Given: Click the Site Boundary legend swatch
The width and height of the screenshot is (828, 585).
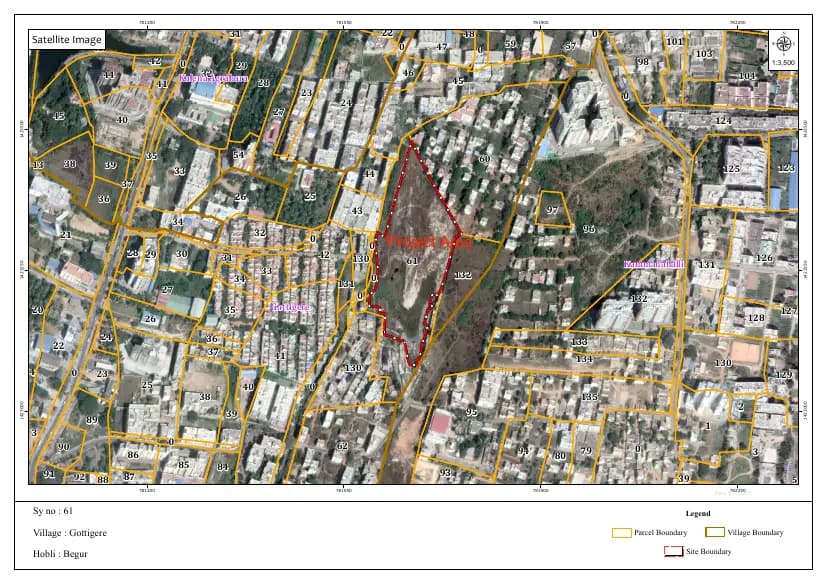Looking at the screenshot, I should [673, 551].
